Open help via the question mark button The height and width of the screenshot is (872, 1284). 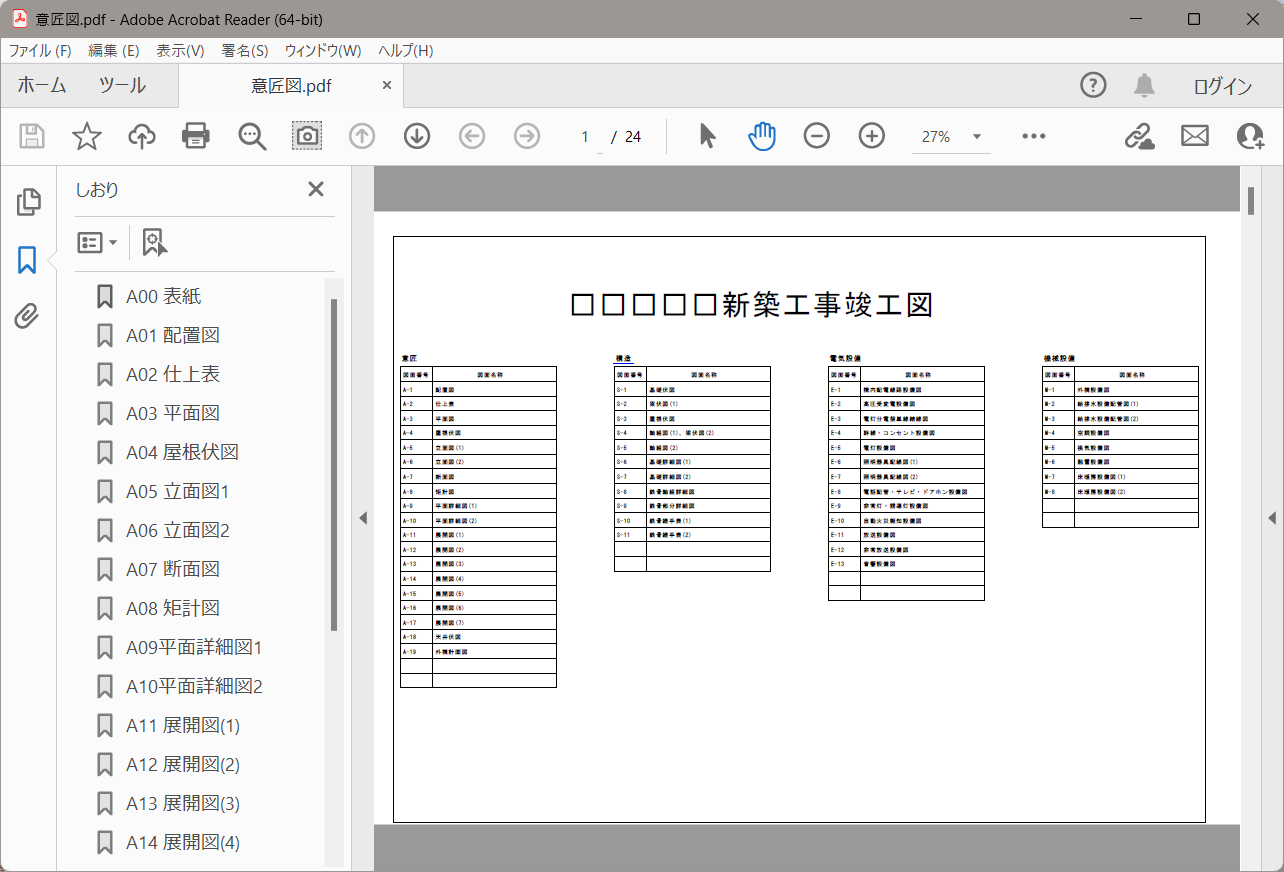(x=1092, y=85)
